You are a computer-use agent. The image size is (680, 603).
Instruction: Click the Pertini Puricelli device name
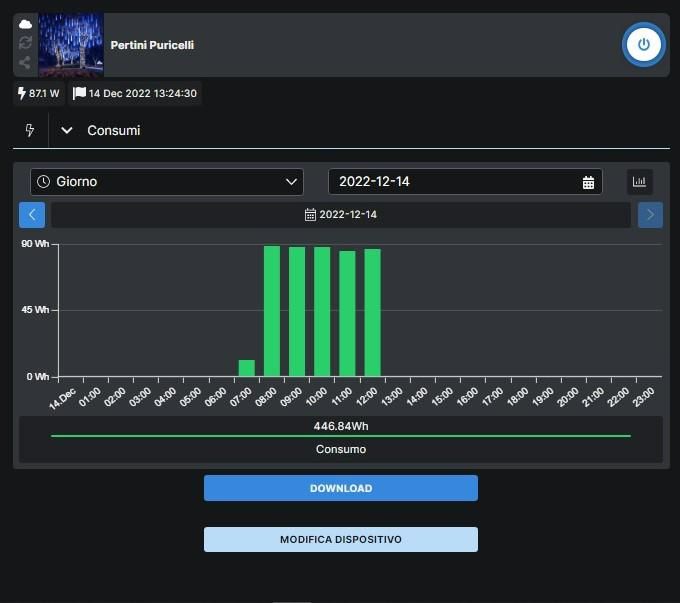pos(152,45)
